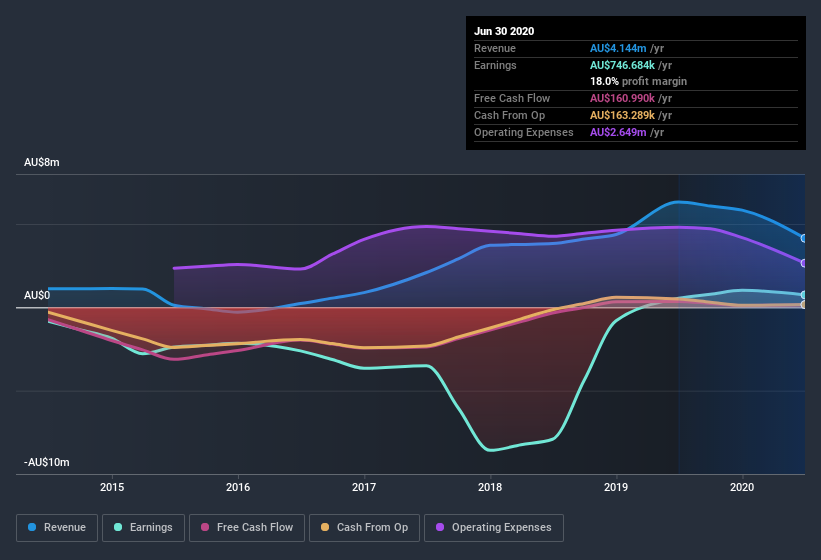Click the orange Cash From Op legend dot
Image resolution: width=821 pixels, height=560 pixels.
[x=326, y=527]
